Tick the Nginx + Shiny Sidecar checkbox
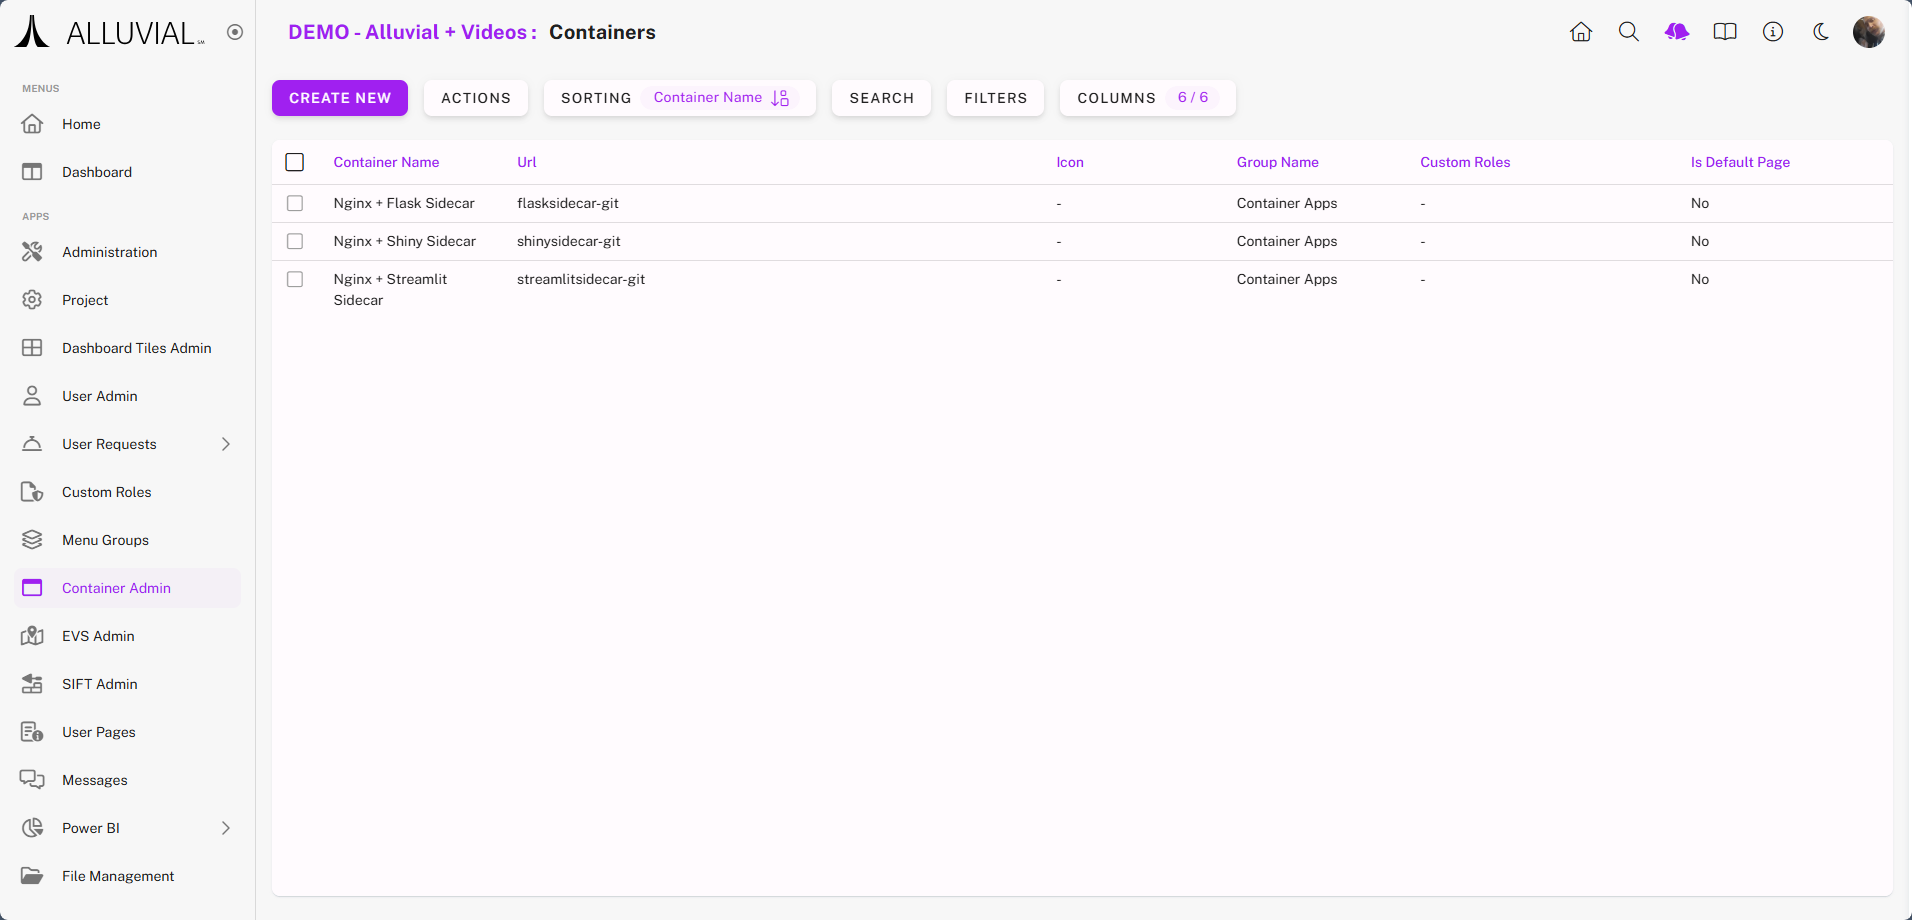This screenshot has height=920, width=1912. [295, 241]
